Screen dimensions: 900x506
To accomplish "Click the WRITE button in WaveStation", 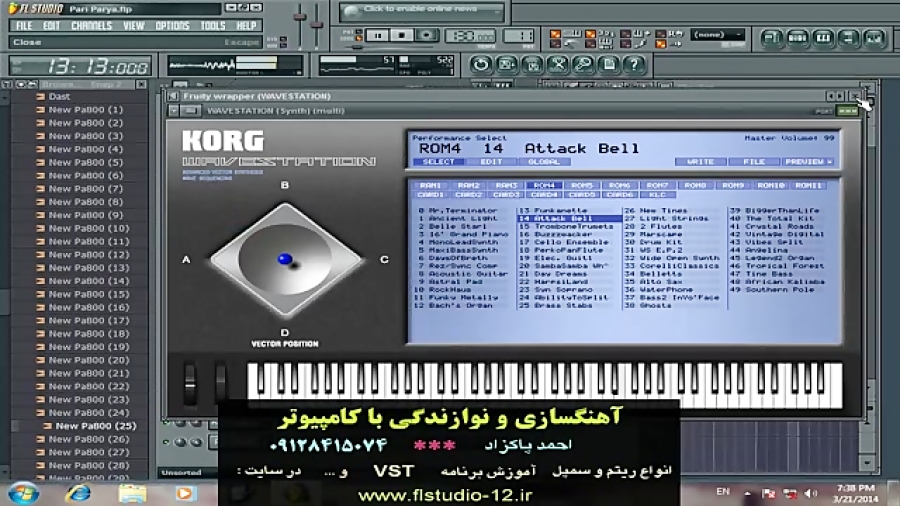I will (700, 162).
